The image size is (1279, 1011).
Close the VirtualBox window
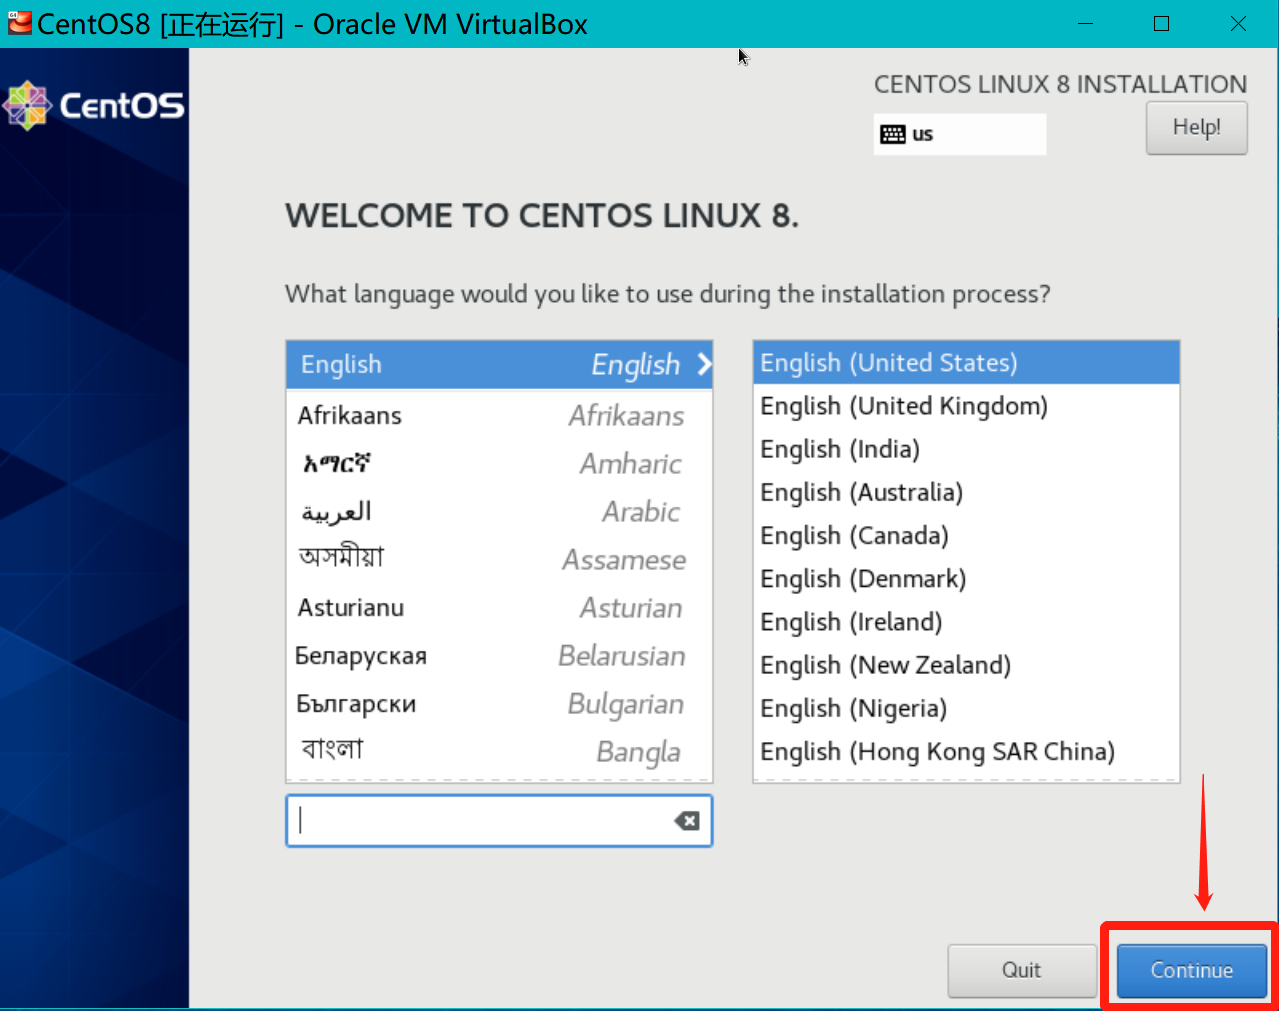pos(1238,23)
